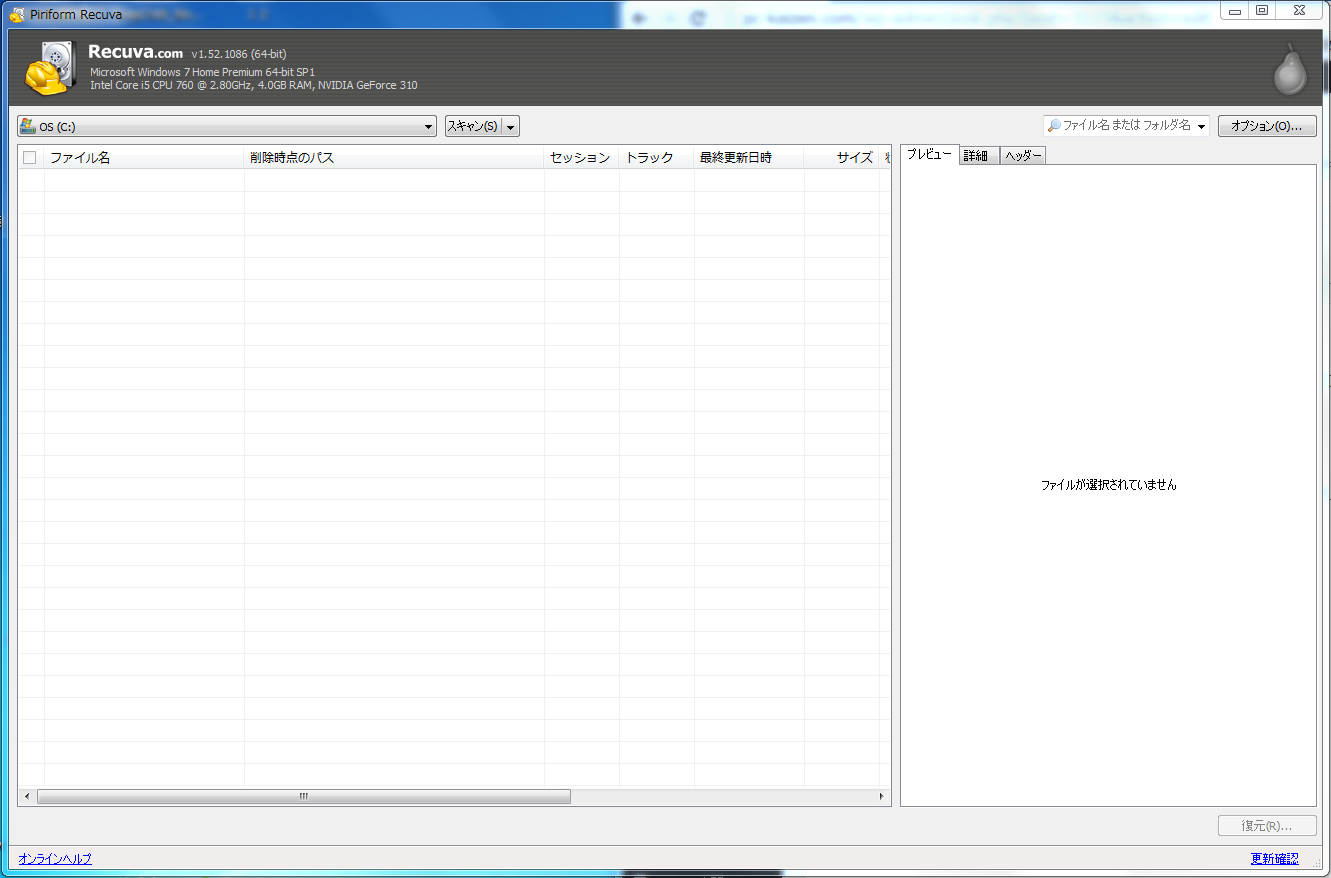Click the filename or folder search field
The height and width of the screenshot is (878, 1331).
click(x=1126, y=126)
